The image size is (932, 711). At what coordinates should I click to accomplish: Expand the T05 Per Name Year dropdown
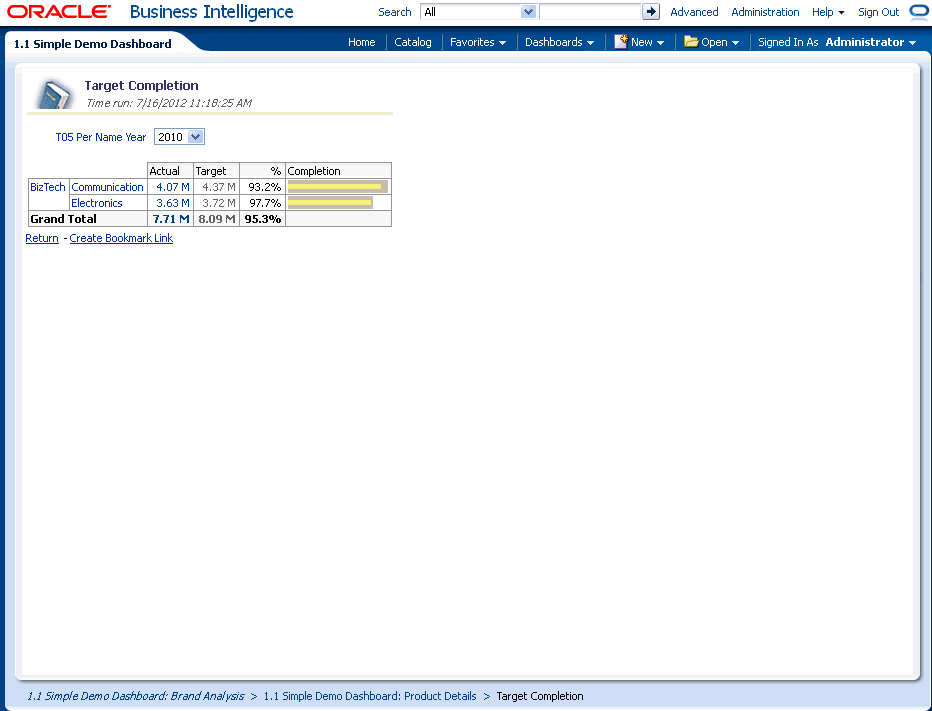coord(195,137)
